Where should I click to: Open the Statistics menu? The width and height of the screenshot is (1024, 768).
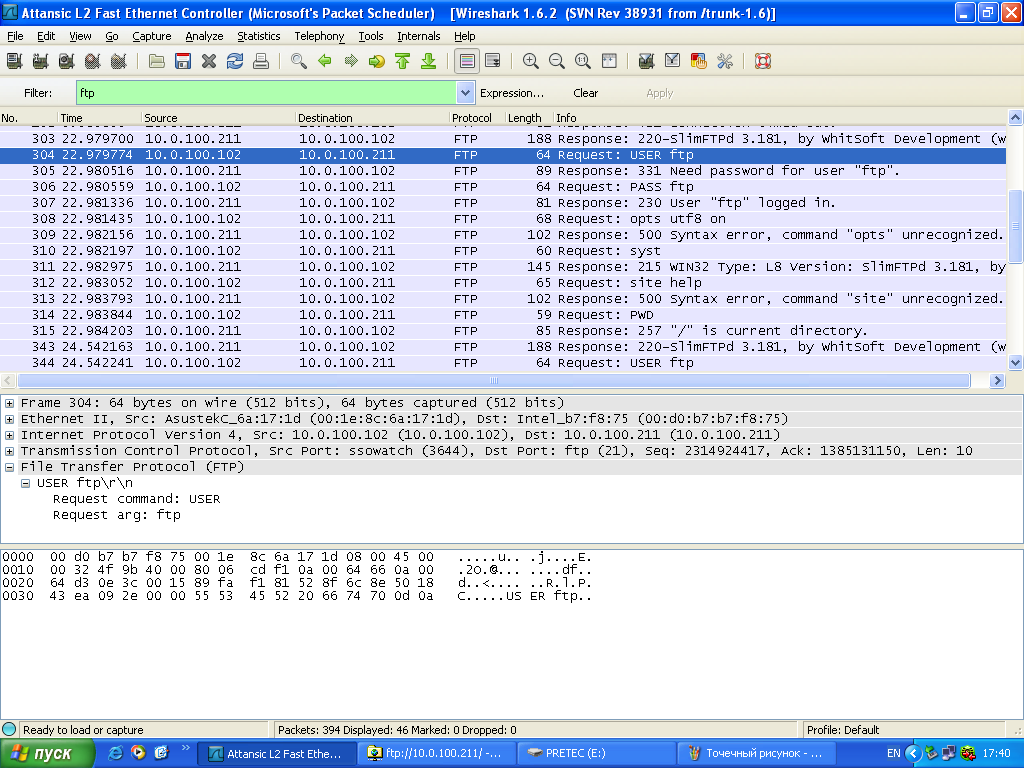pos(259,36)
